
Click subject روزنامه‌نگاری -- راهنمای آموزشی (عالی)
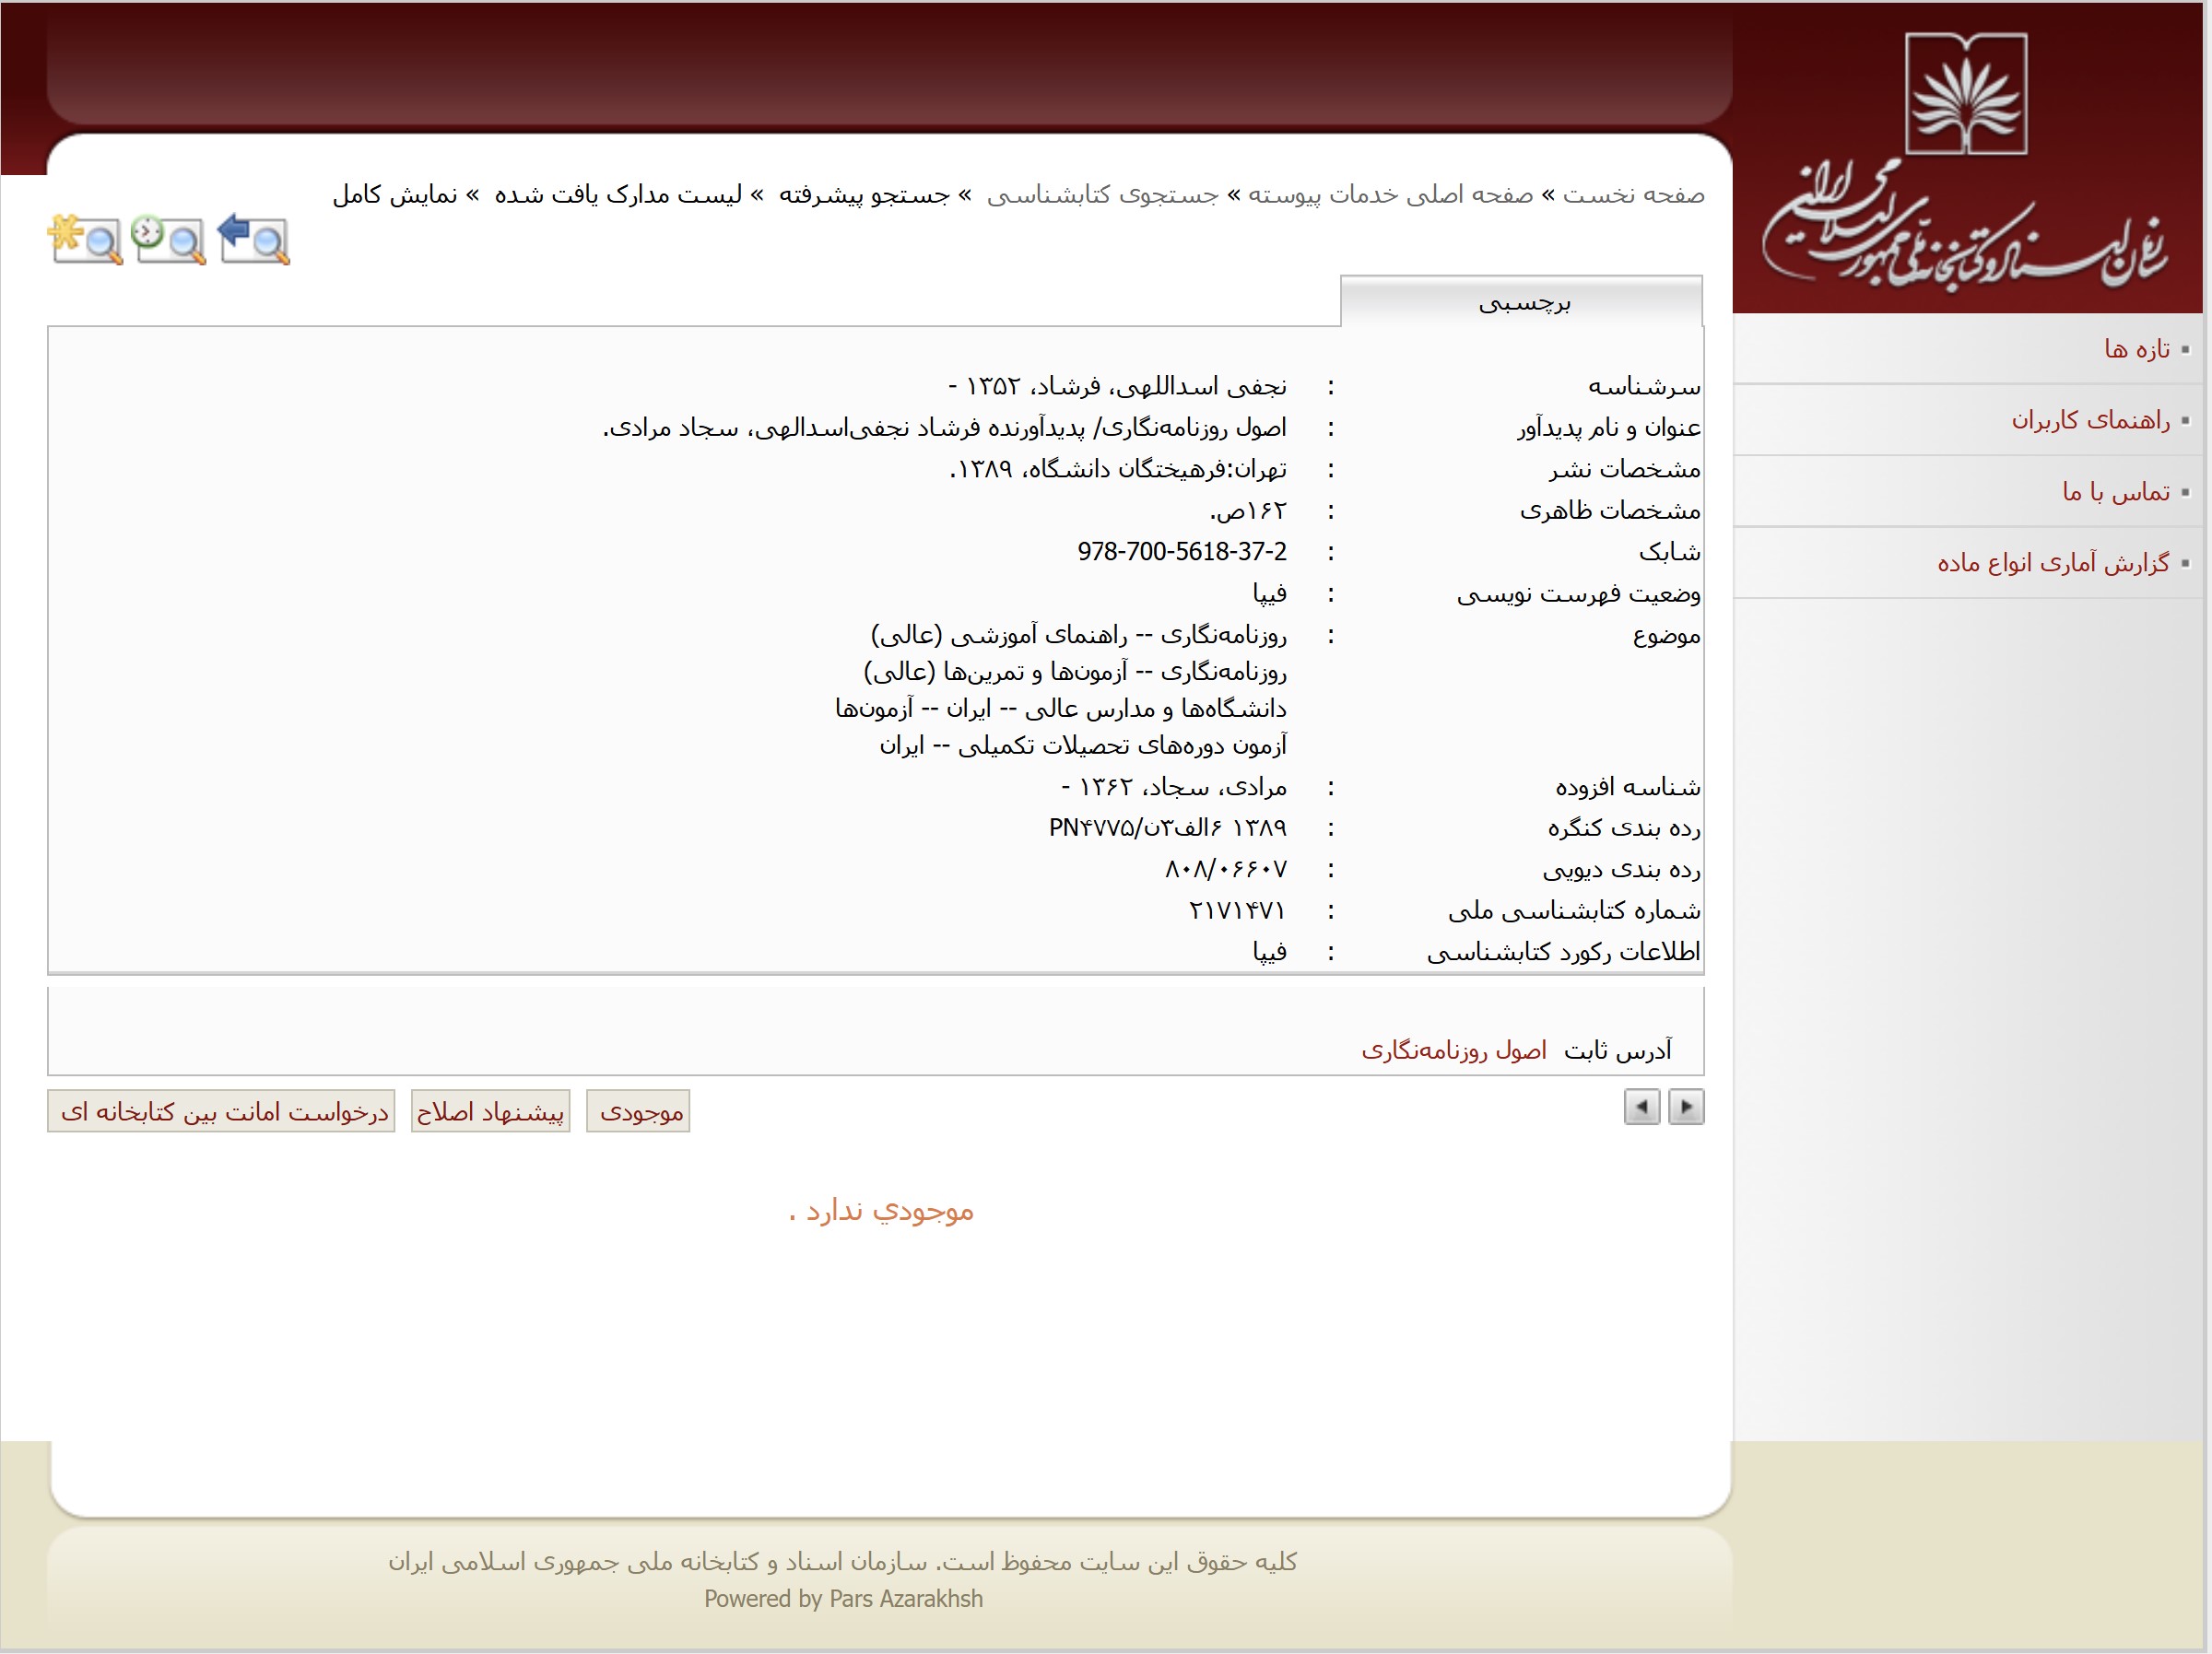pyautogui.click(x=1079, y=635)
